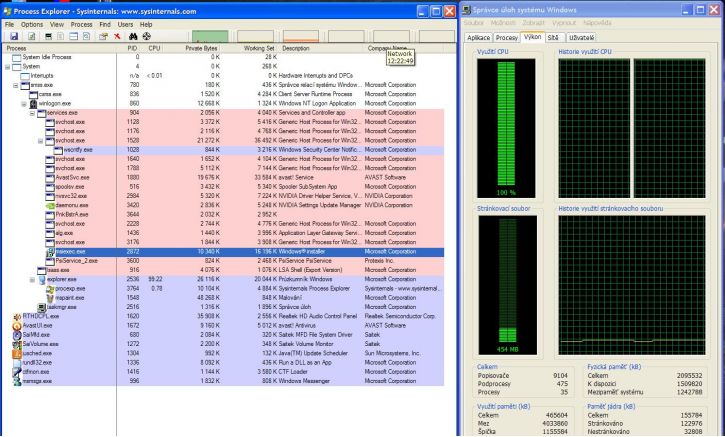
Task: Click the winlogon.exe process icon
Action: click(x=33, y=104)
